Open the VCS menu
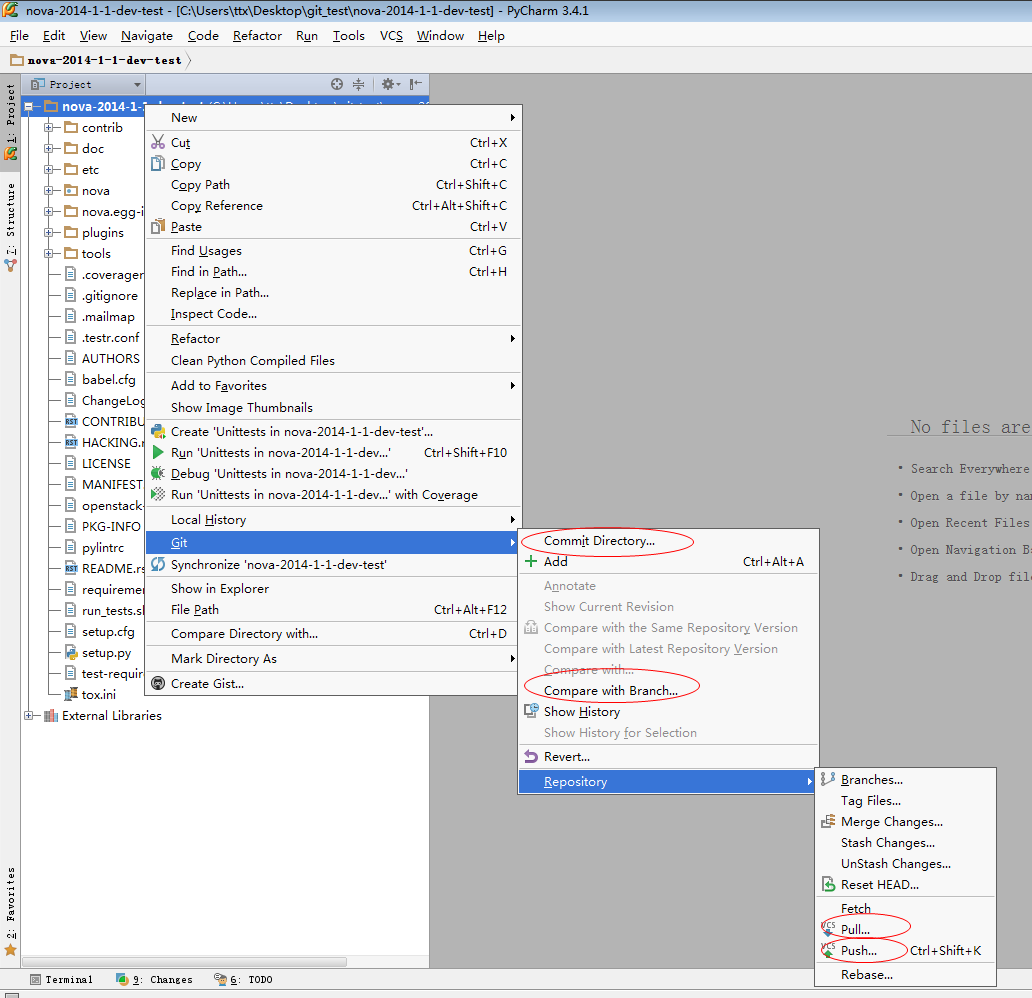Viewport: 1032px width, 998px height. (x=391, y=36)
